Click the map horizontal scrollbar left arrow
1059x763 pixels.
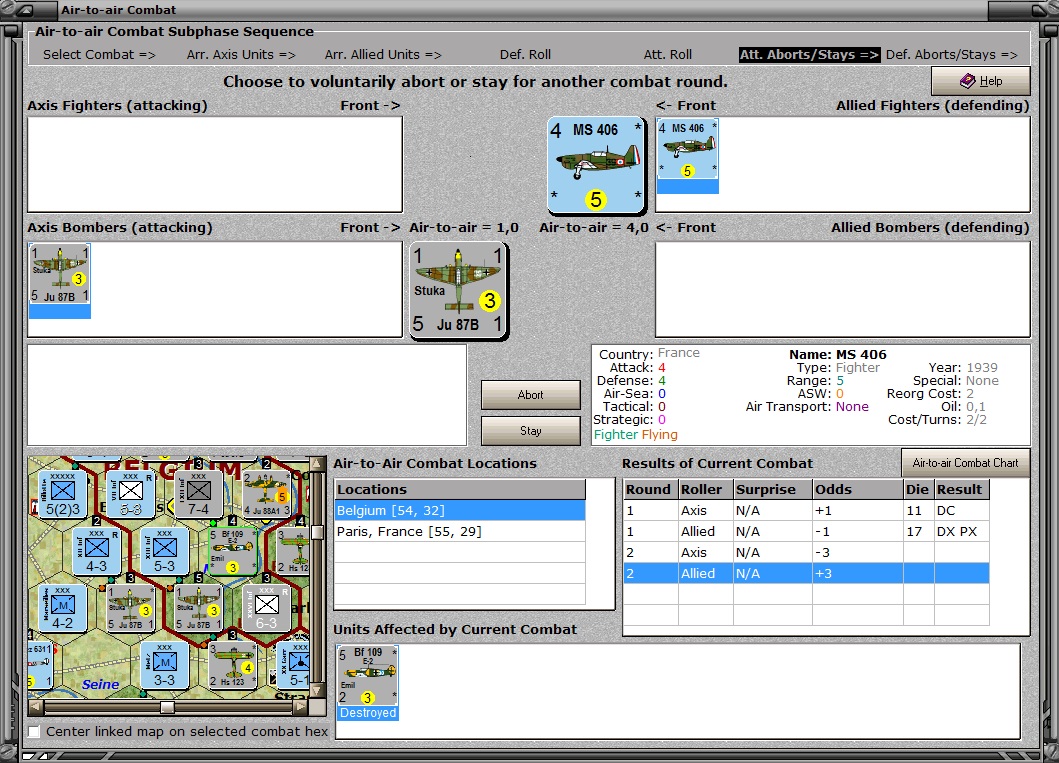pyautogui.click(x=36, y=707)
